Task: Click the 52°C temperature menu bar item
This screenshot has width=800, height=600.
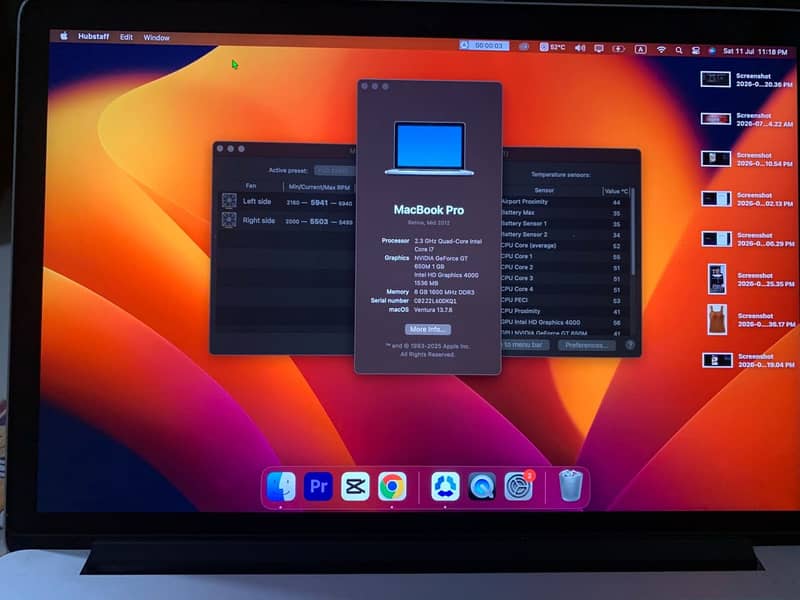Action: point(553,47)
